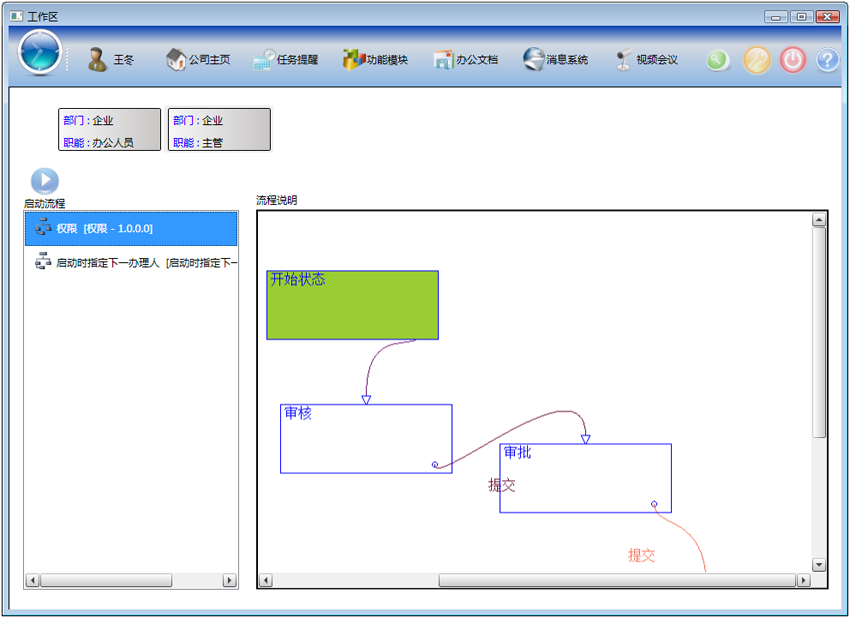Launch 视频会议 webcam icon

(x=623, y=60)
